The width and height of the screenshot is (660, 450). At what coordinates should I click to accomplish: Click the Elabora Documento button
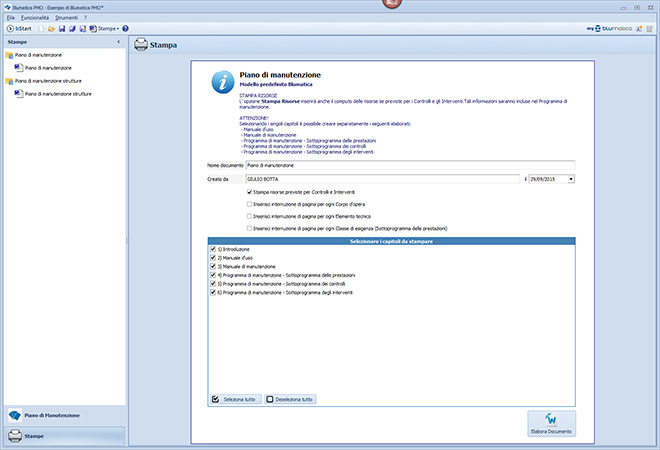point(551,423)
